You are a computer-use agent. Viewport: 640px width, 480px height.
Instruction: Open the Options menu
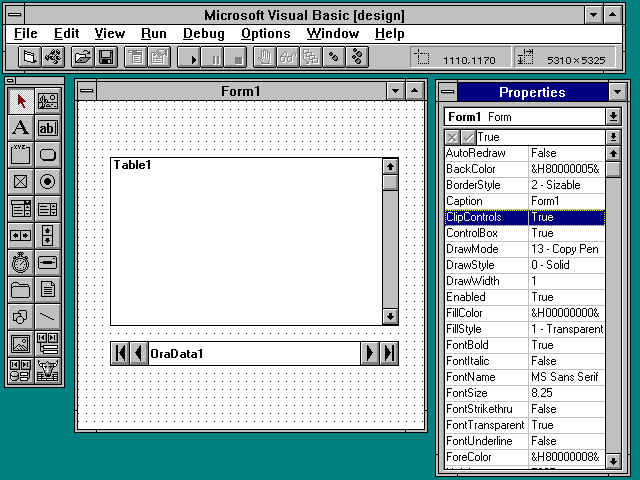(265, 34)
